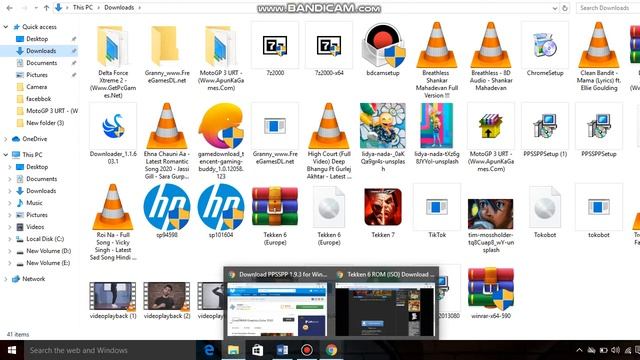Go back to the previous folder
640x360 pixels.
point(9,8)
